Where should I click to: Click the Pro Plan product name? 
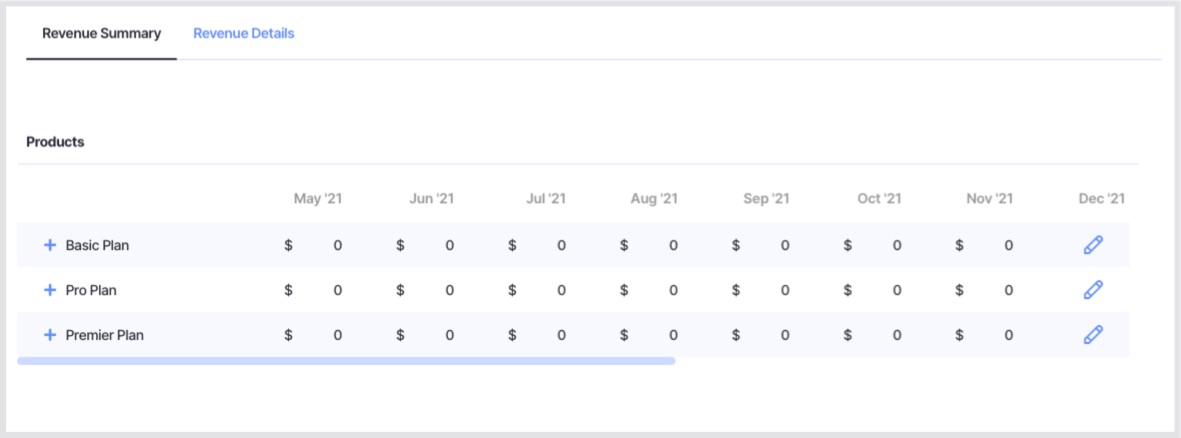[x=92, y=290]
